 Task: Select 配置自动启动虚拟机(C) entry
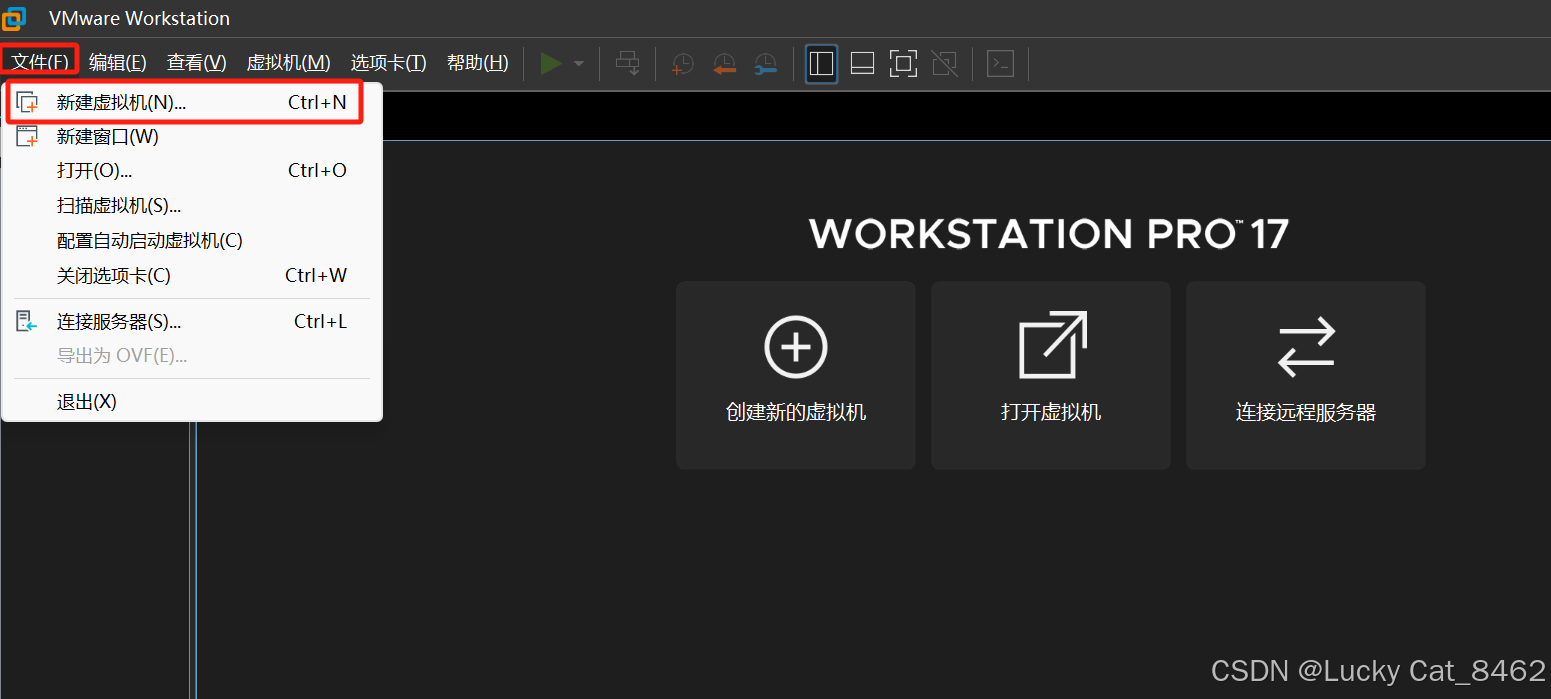[x=192, y=241]
